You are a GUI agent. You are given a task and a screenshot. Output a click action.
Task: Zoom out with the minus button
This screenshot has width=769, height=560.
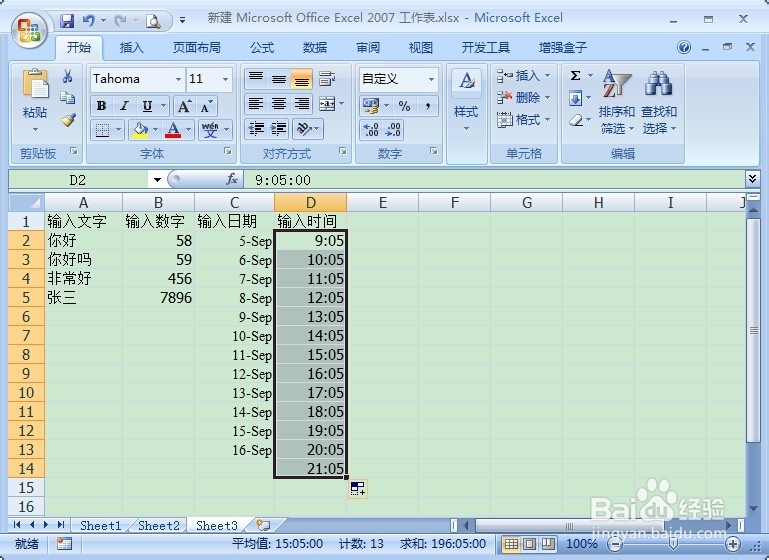pyautogui.click(x=615, y=544)
